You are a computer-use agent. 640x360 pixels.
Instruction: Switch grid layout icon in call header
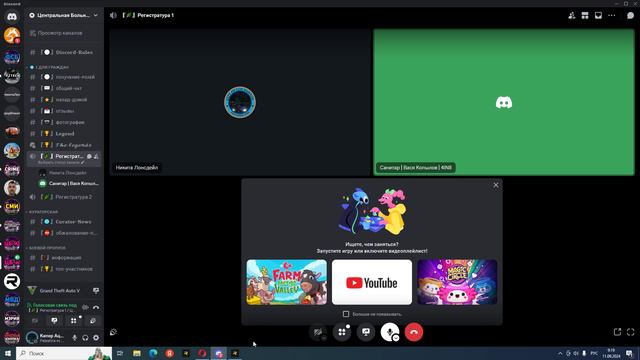click(x=585, y=16)
